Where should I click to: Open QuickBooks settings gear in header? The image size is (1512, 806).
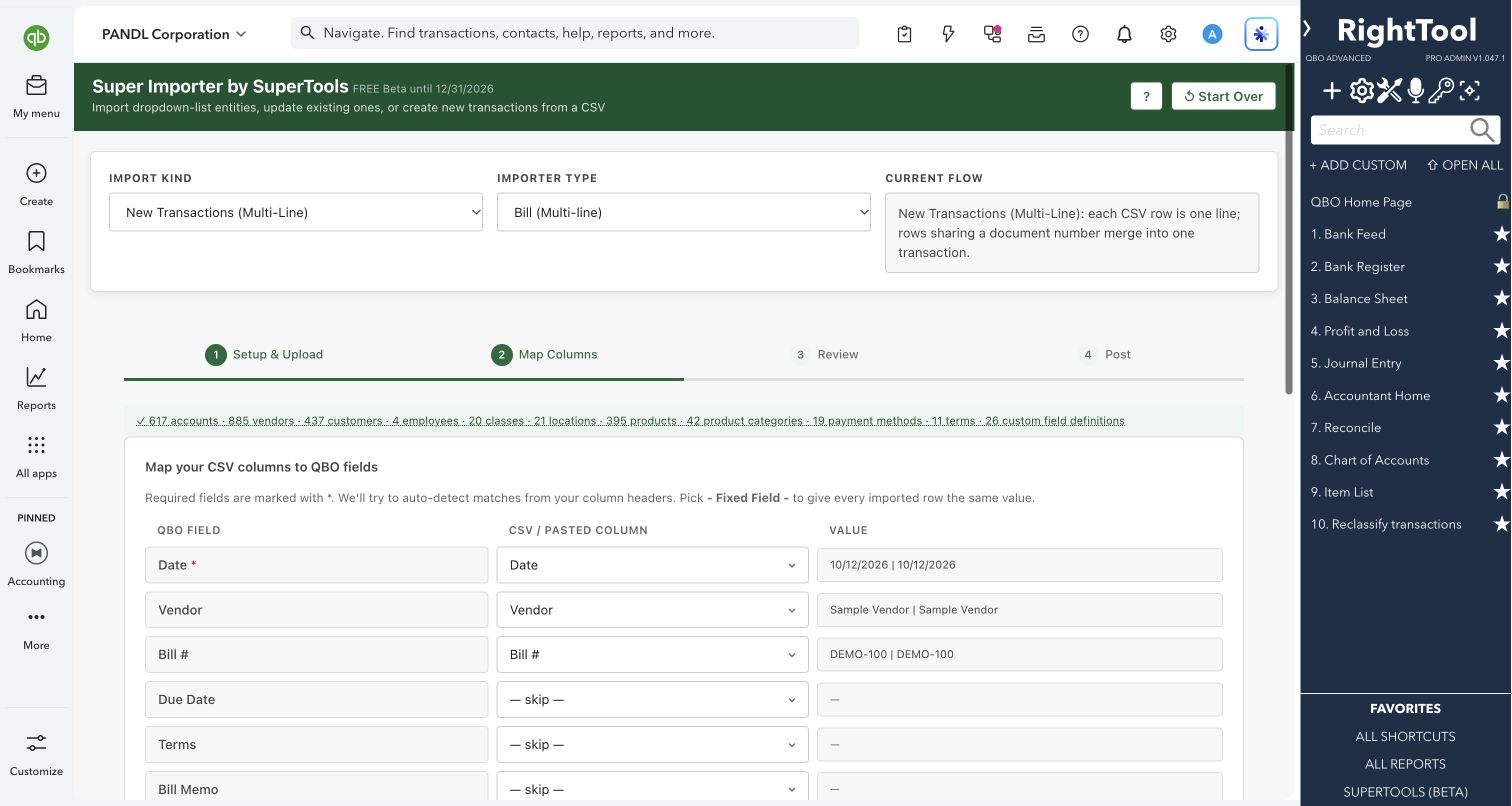[1168, 34]
